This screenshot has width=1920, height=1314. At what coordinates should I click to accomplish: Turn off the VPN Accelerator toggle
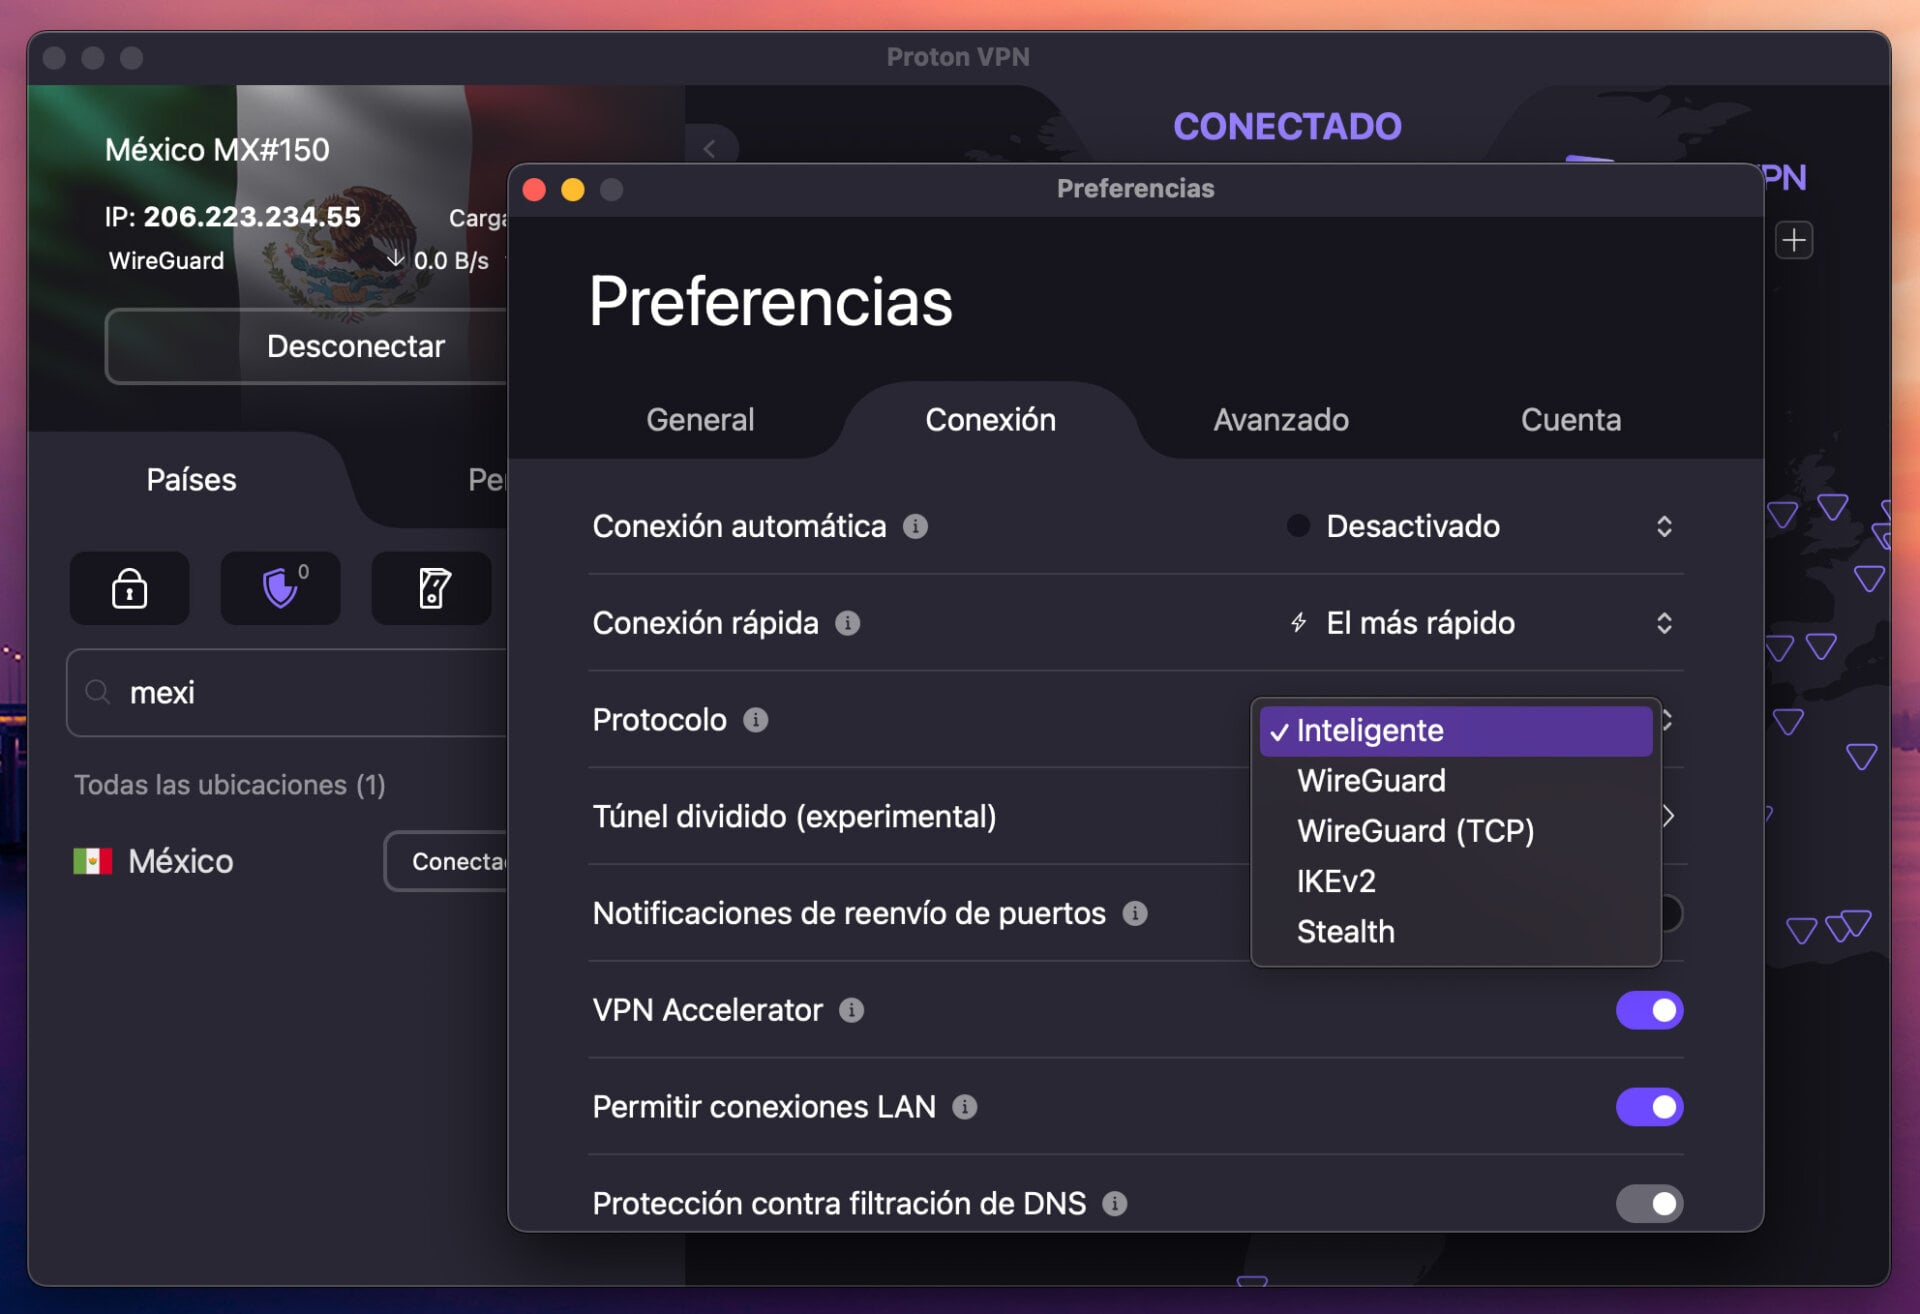(1649, 1010)
